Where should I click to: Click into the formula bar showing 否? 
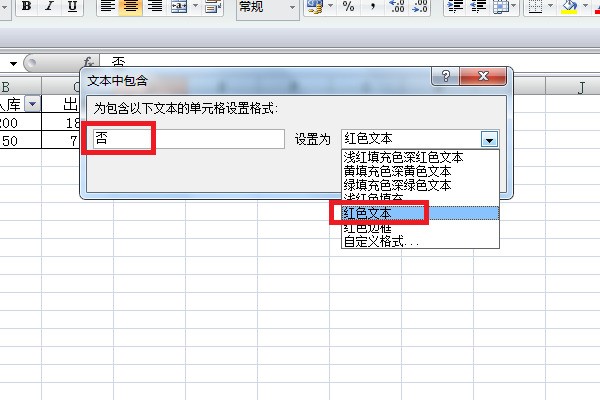point(349,62)
